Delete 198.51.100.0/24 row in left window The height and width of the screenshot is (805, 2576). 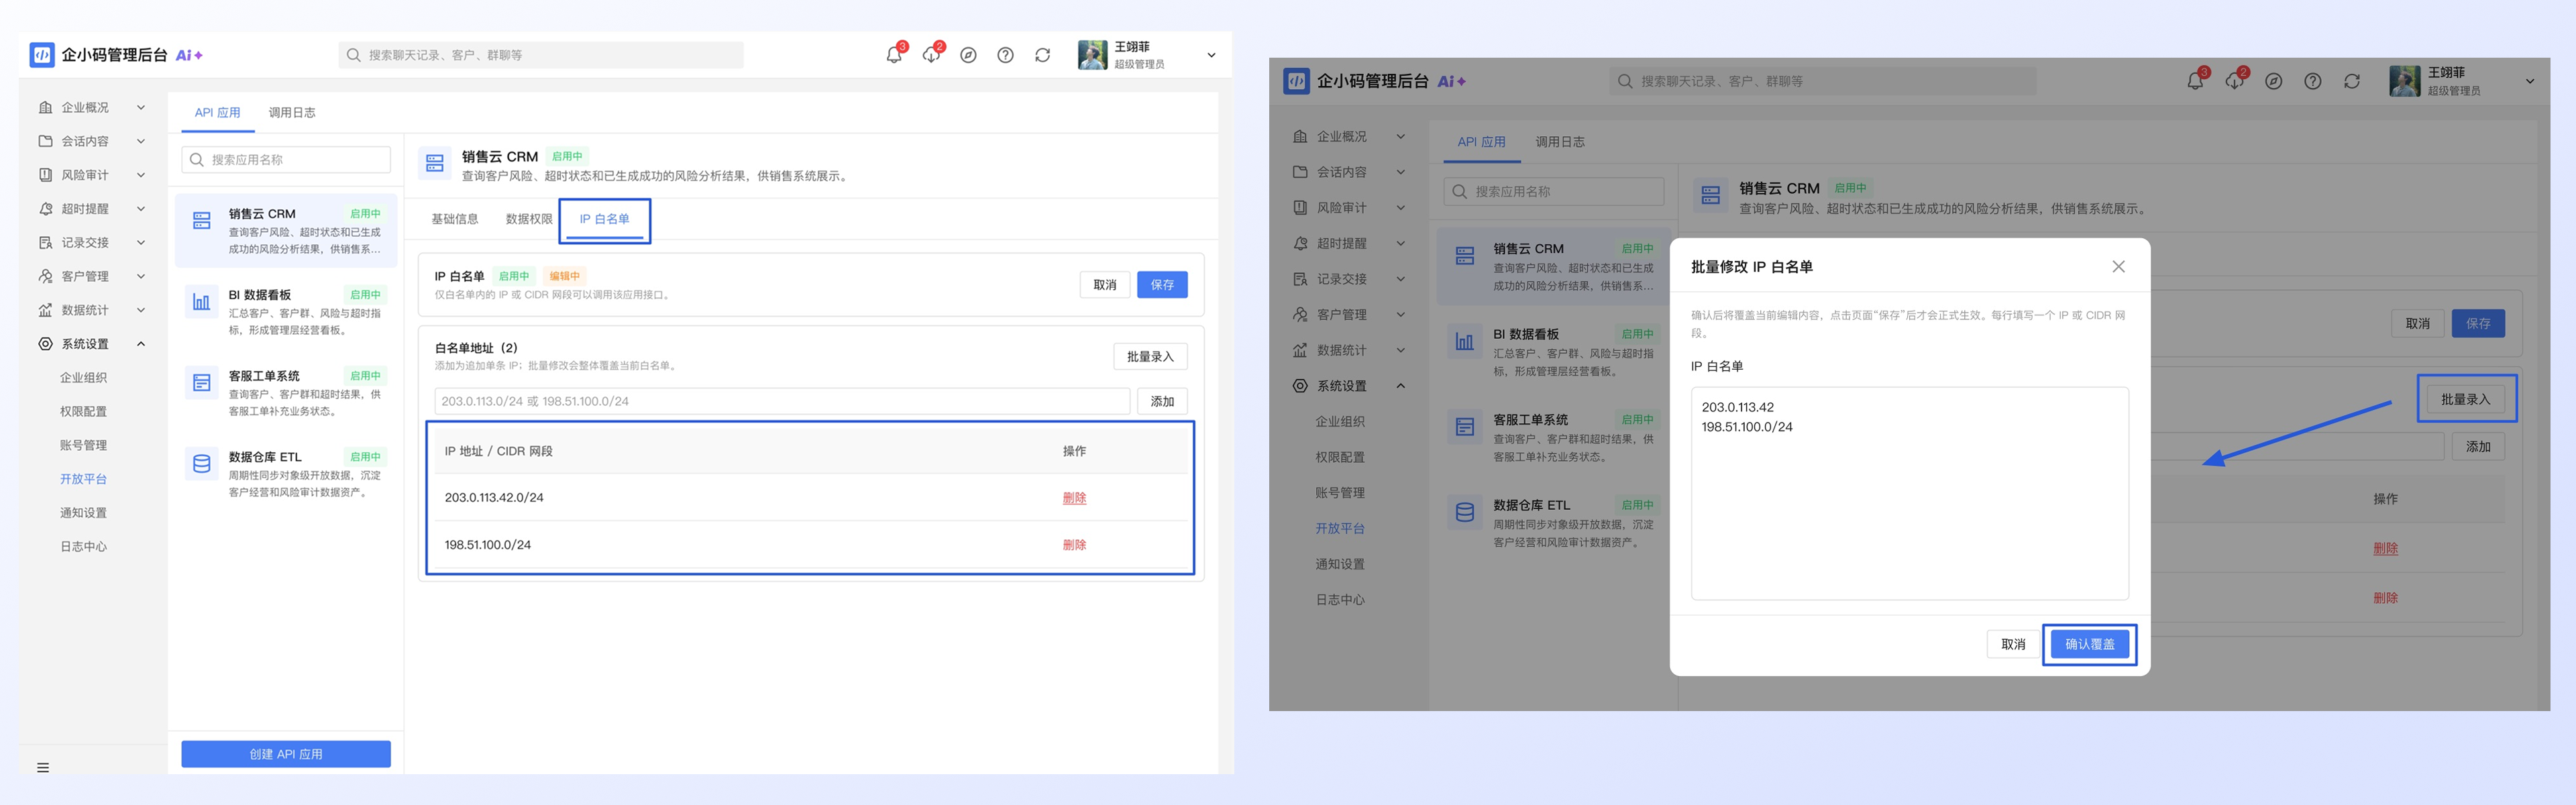coord(1074,545)
